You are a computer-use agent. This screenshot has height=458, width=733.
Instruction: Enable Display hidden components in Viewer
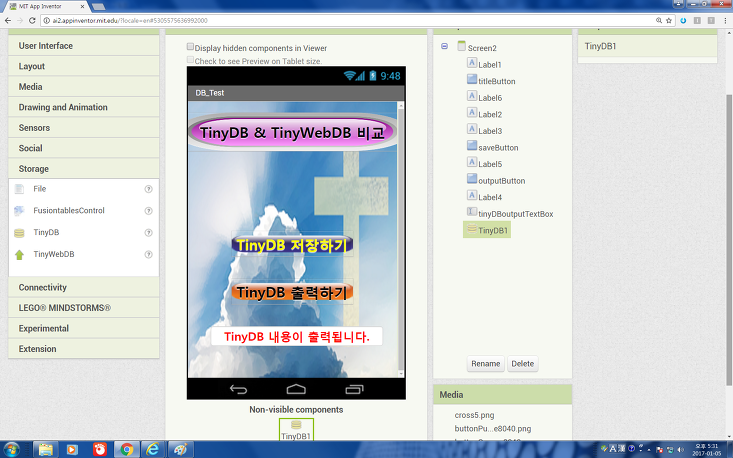(x=190, y=47)
